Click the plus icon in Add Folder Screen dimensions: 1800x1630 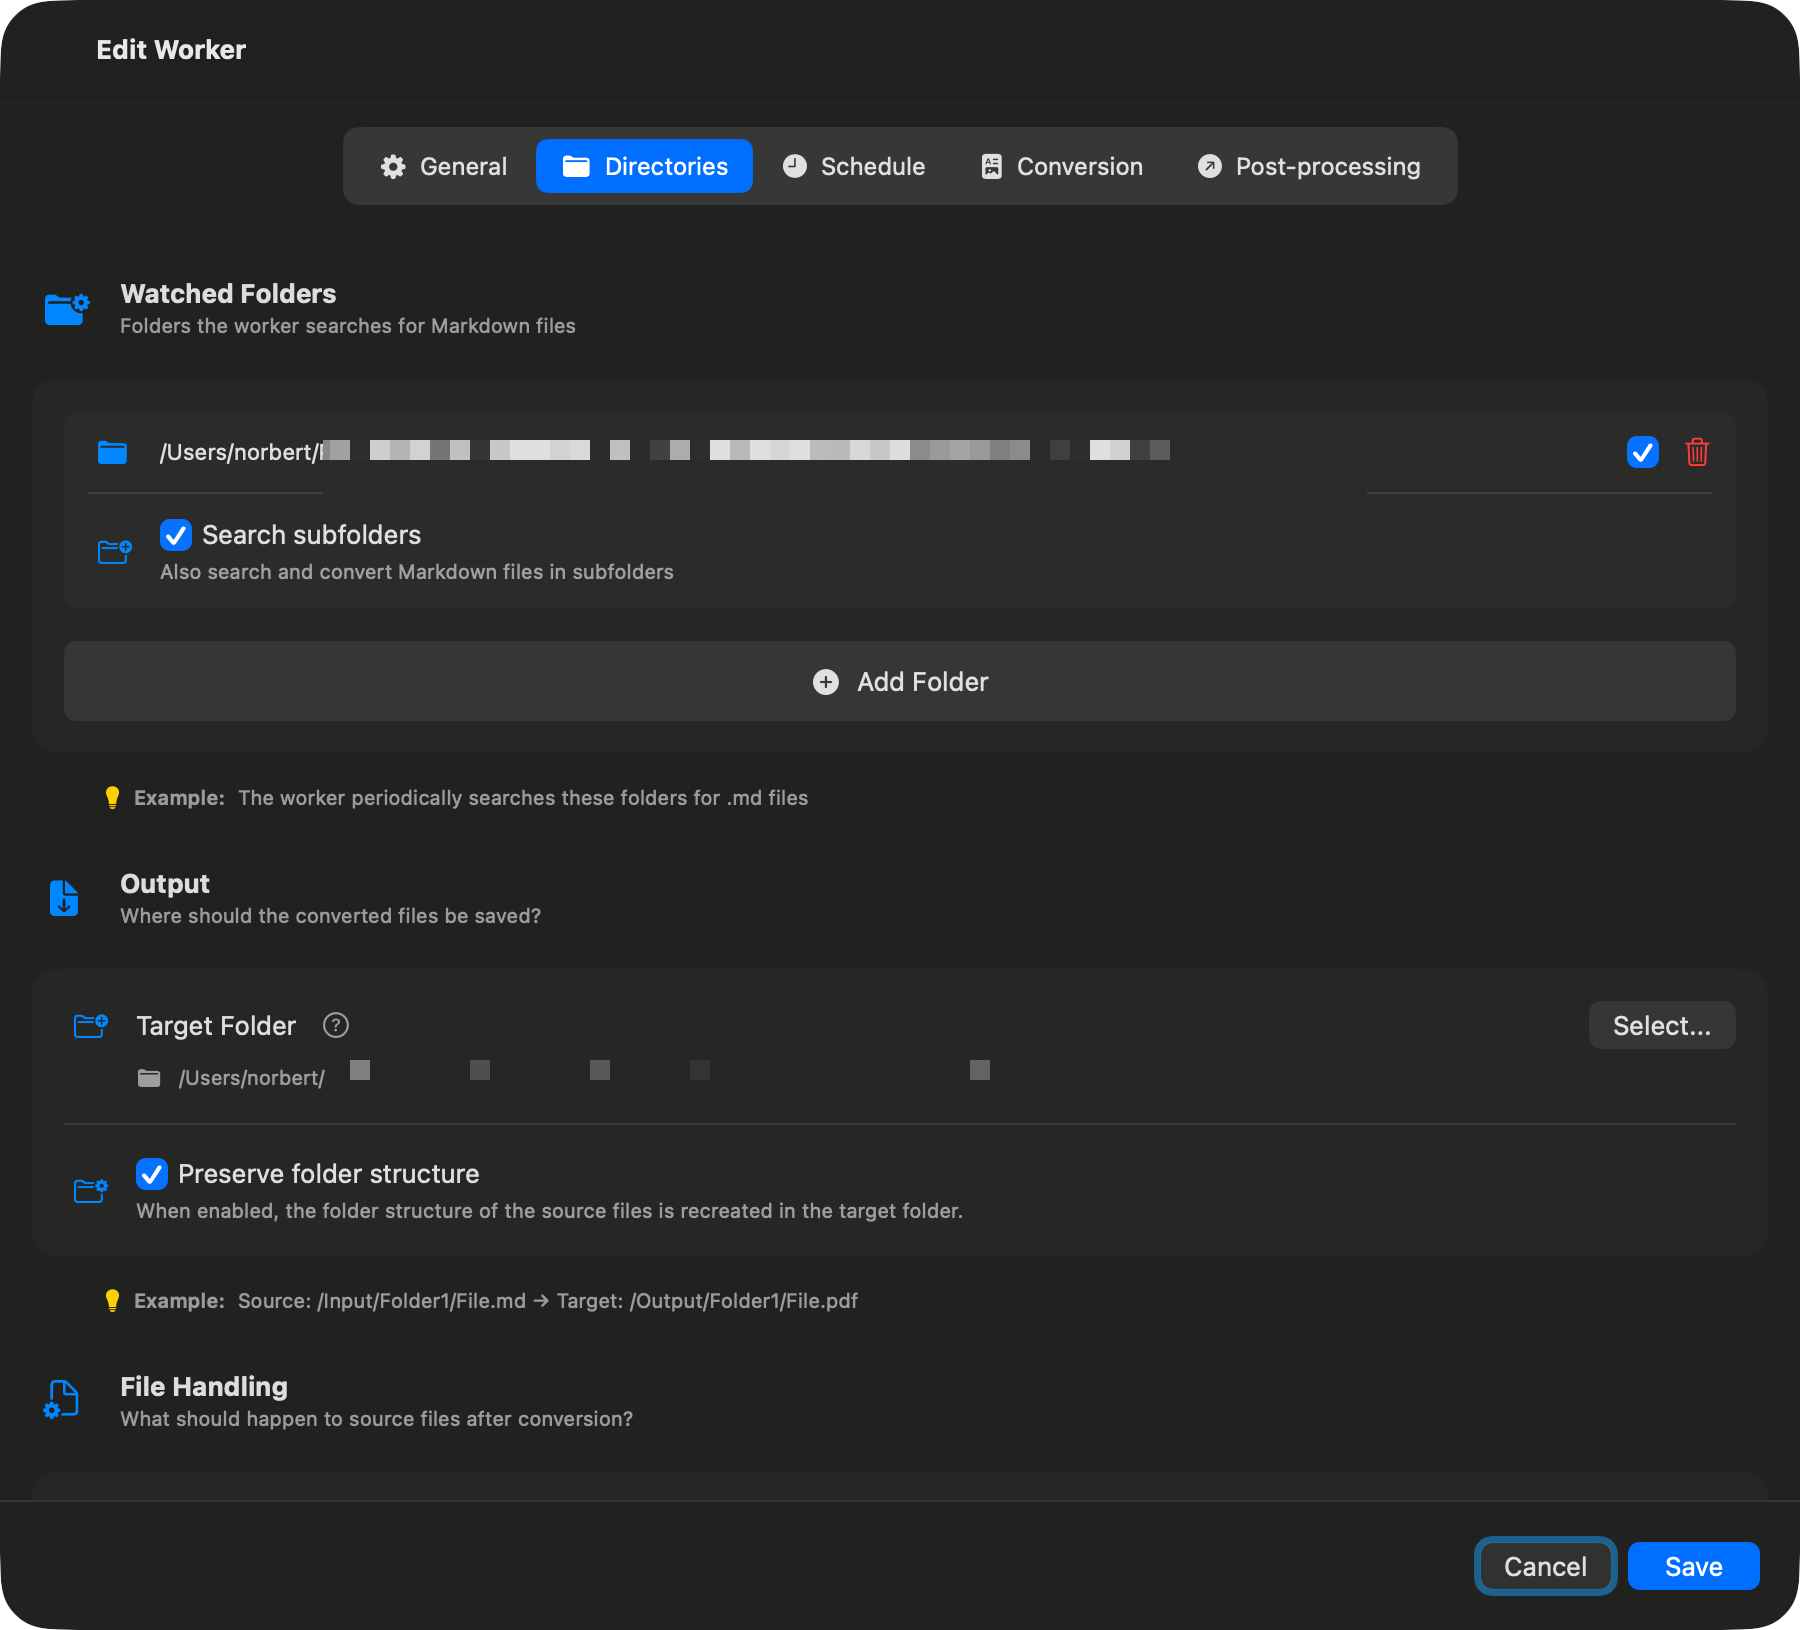coord(826,682)
